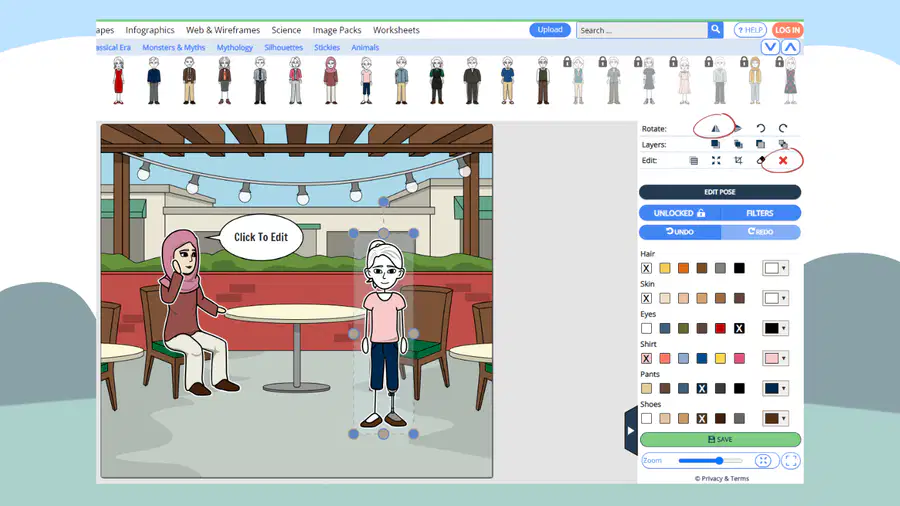The width and height of the screenshot is (900, 506).
Task: Click the resize-to-fit arrows icon in Edit row
Action: pyautogui.click(x=716, y=161)
